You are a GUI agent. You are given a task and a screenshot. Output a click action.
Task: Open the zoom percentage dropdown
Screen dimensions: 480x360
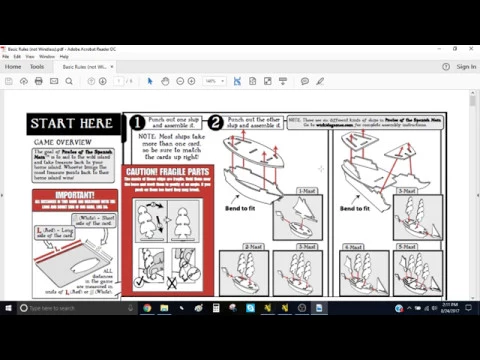tap(214, 81)
